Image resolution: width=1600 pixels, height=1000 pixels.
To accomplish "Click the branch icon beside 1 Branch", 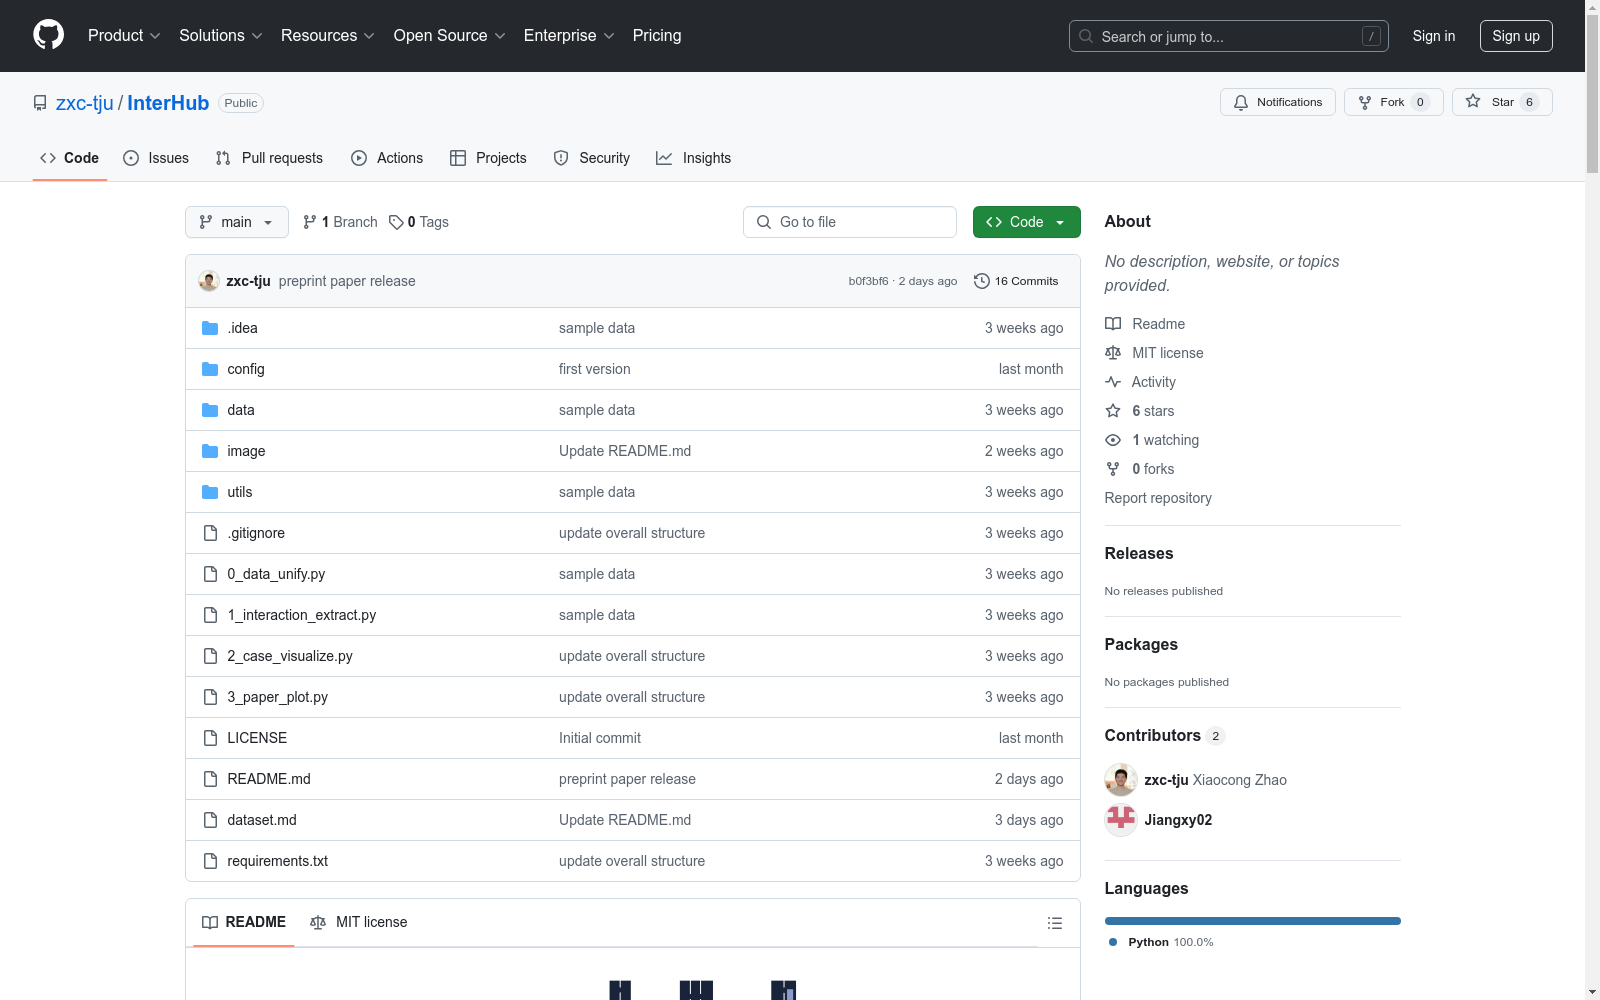I will (310, 222).
